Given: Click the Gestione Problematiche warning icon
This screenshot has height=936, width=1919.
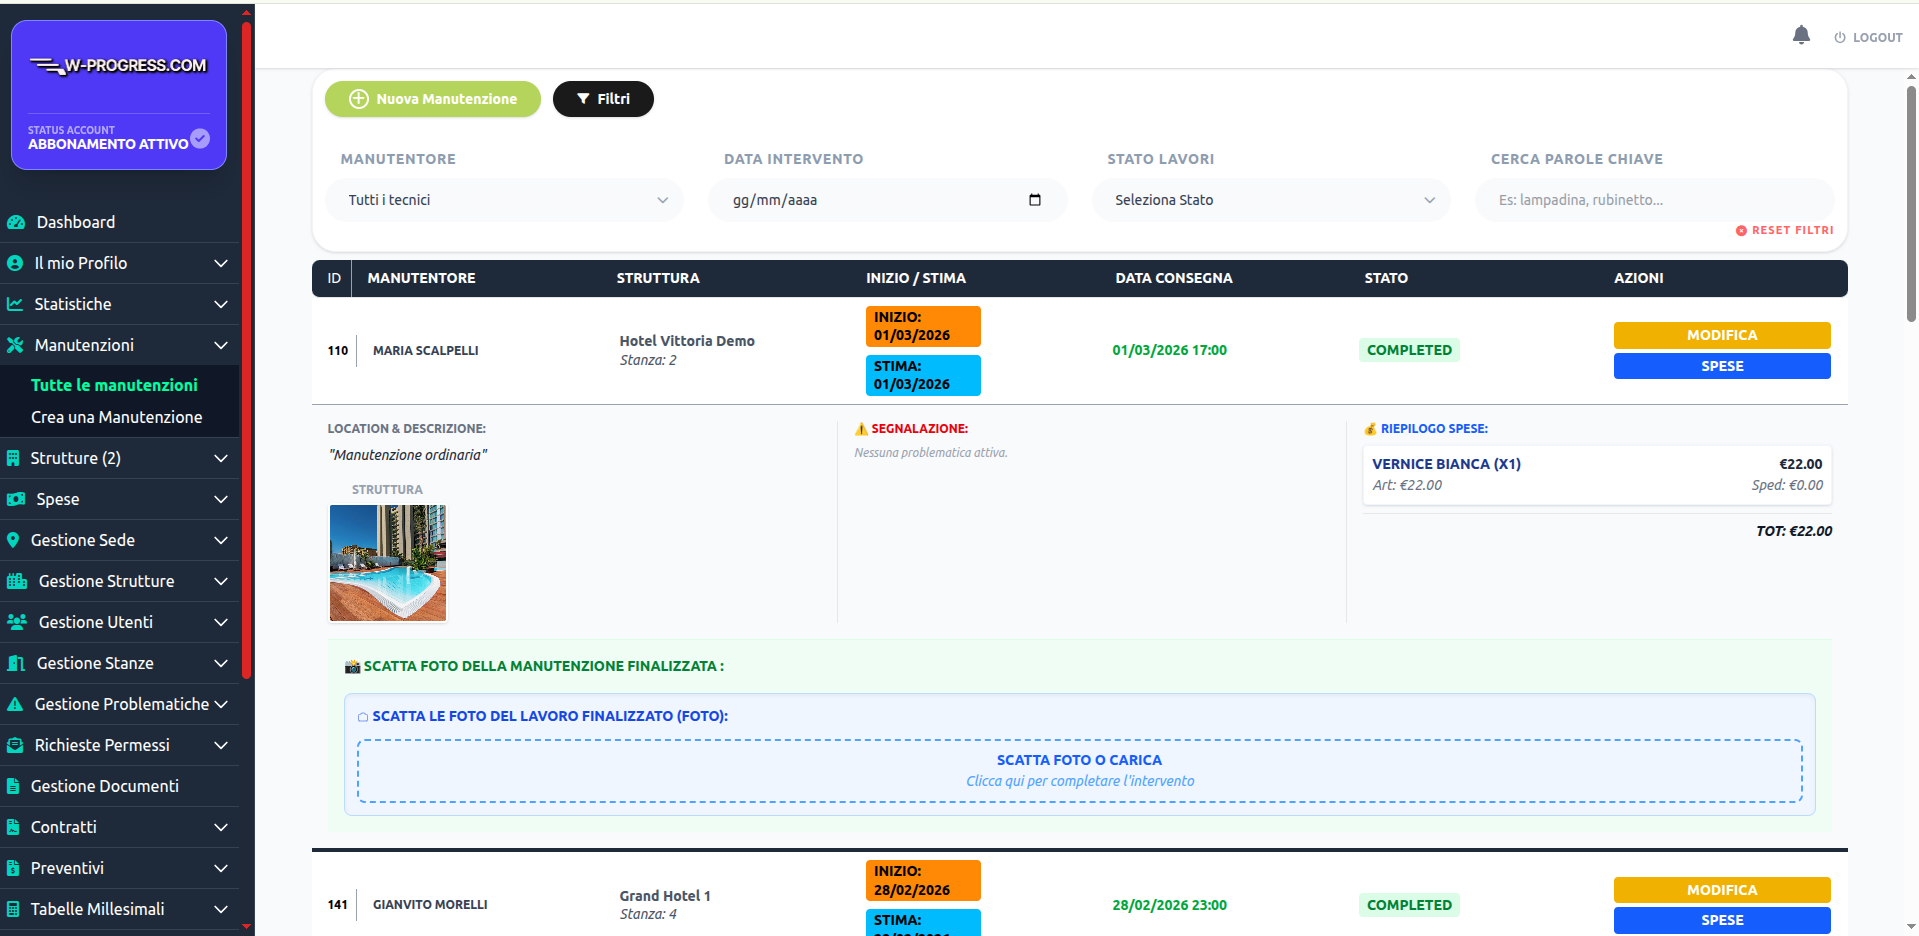Looking at the screenshot, I should pyautogui.click(x=15, y=704).
